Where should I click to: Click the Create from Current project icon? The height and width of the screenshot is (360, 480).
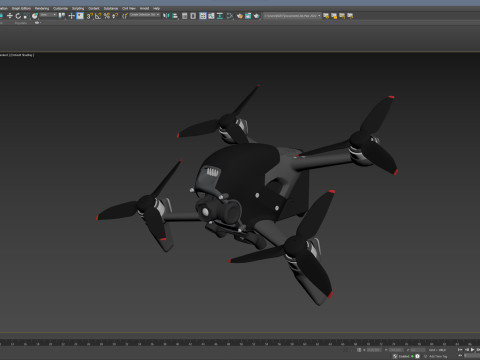[x=350, y=16]
